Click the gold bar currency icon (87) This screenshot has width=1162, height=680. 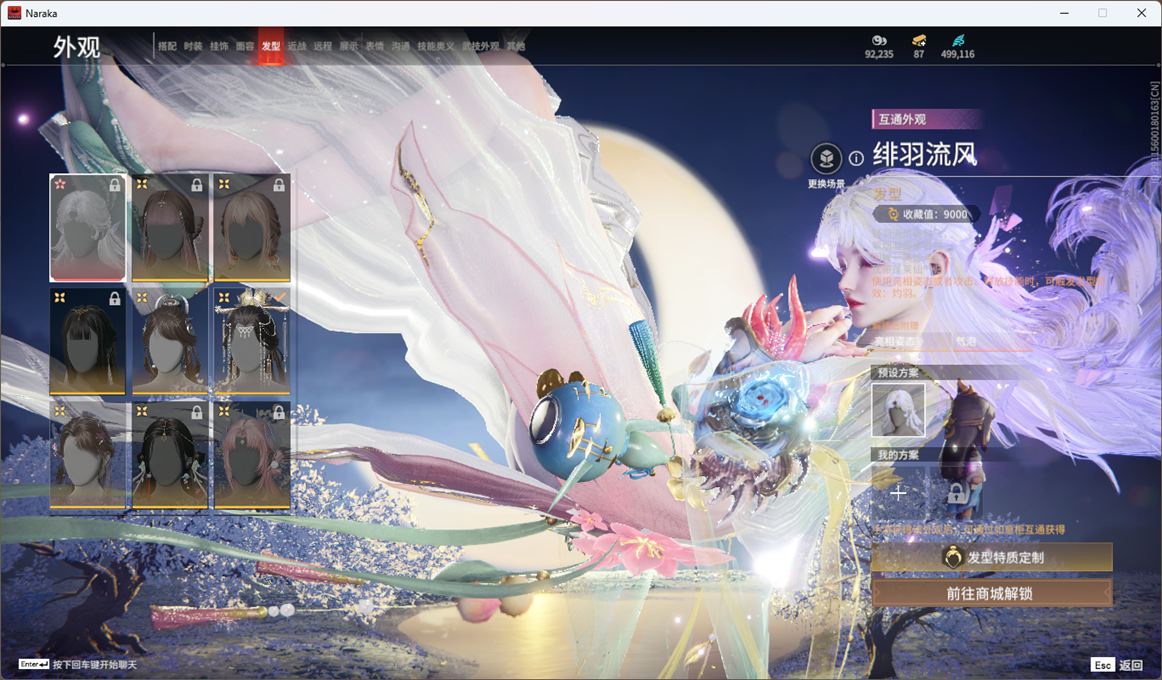(x=918, y=40)
